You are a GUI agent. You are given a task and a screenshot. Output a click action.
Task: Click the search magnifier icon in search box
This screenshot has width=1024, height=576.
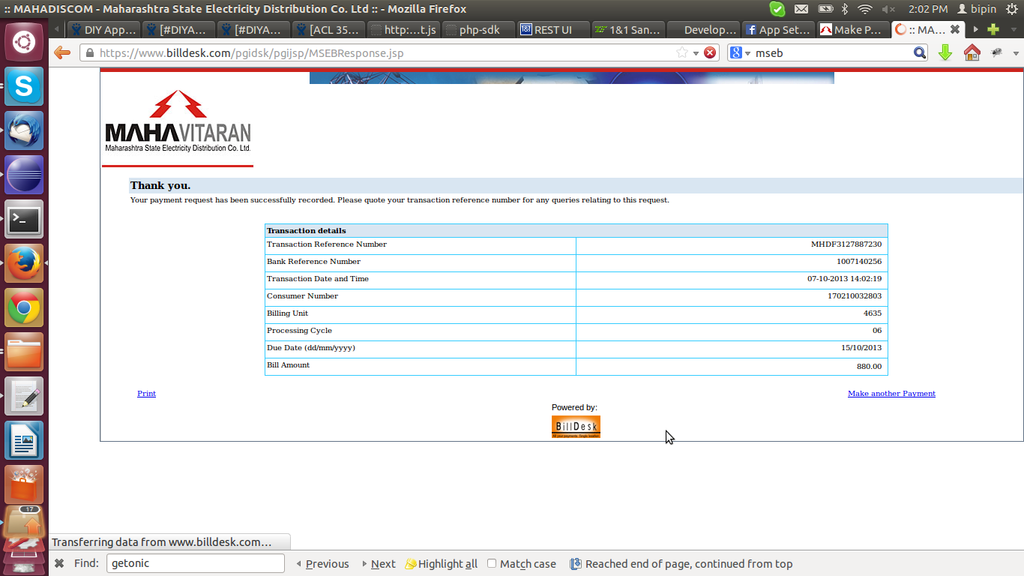point(919,52)
